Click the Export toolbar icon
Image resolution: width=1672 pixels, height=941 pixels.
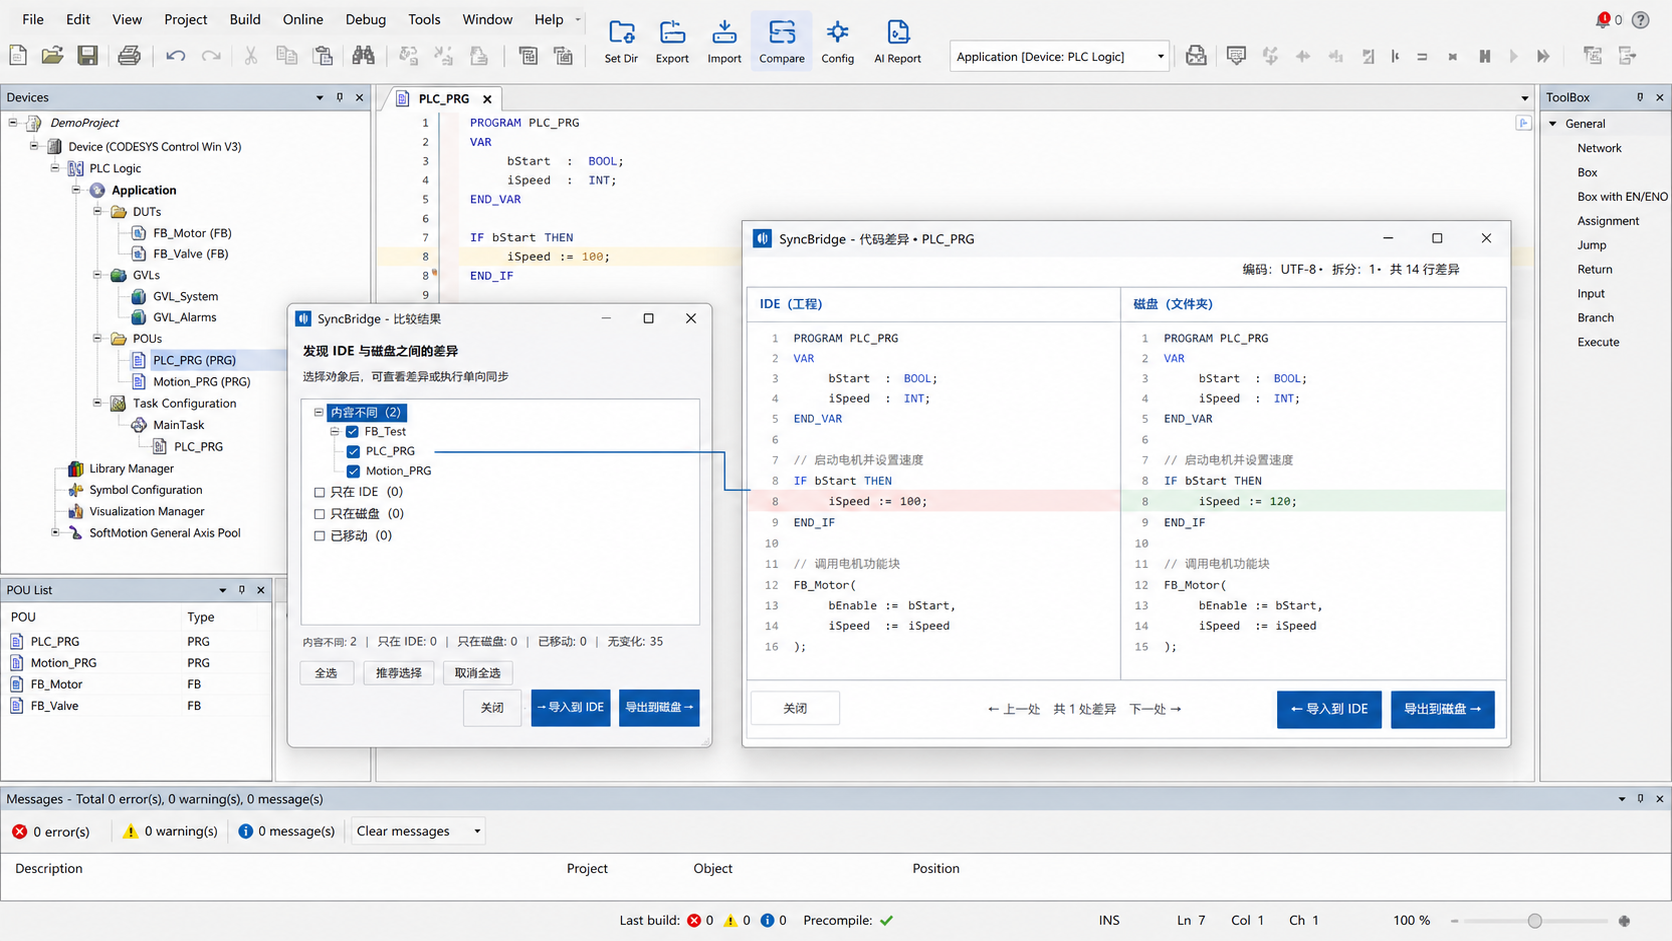coord(672,41)
